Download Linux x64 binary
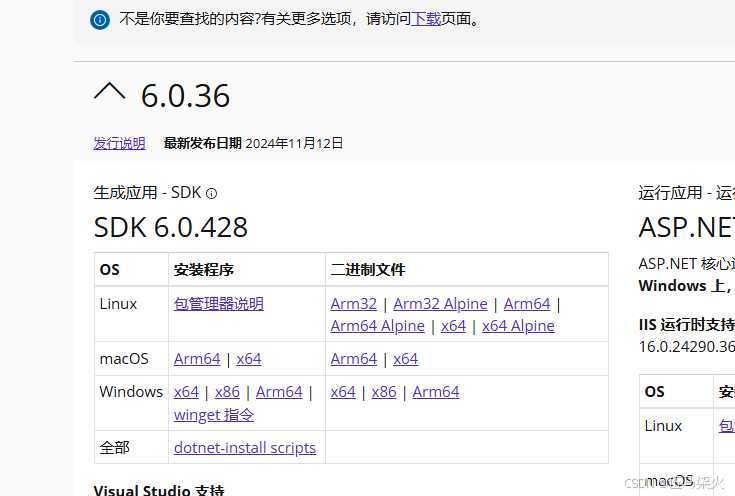Viewport: 735px width, 496px height. (453, 326)
